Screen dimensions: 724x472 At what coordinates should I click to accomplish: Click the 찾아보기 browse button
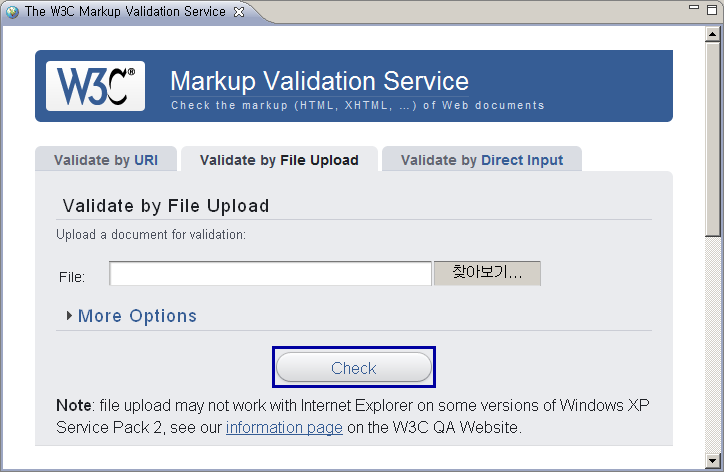tap(487, 273)
